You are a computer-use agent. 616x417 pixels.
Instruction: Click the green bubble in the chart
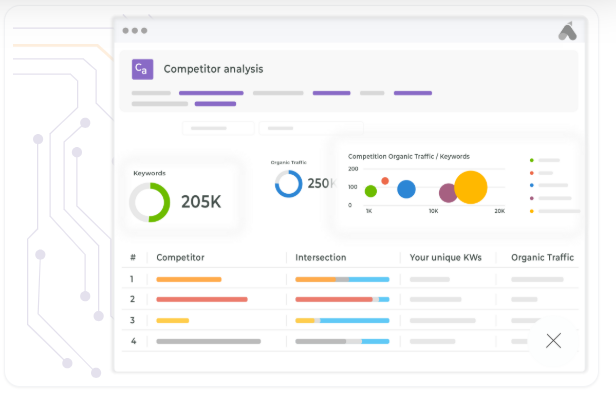coord(371,191)
